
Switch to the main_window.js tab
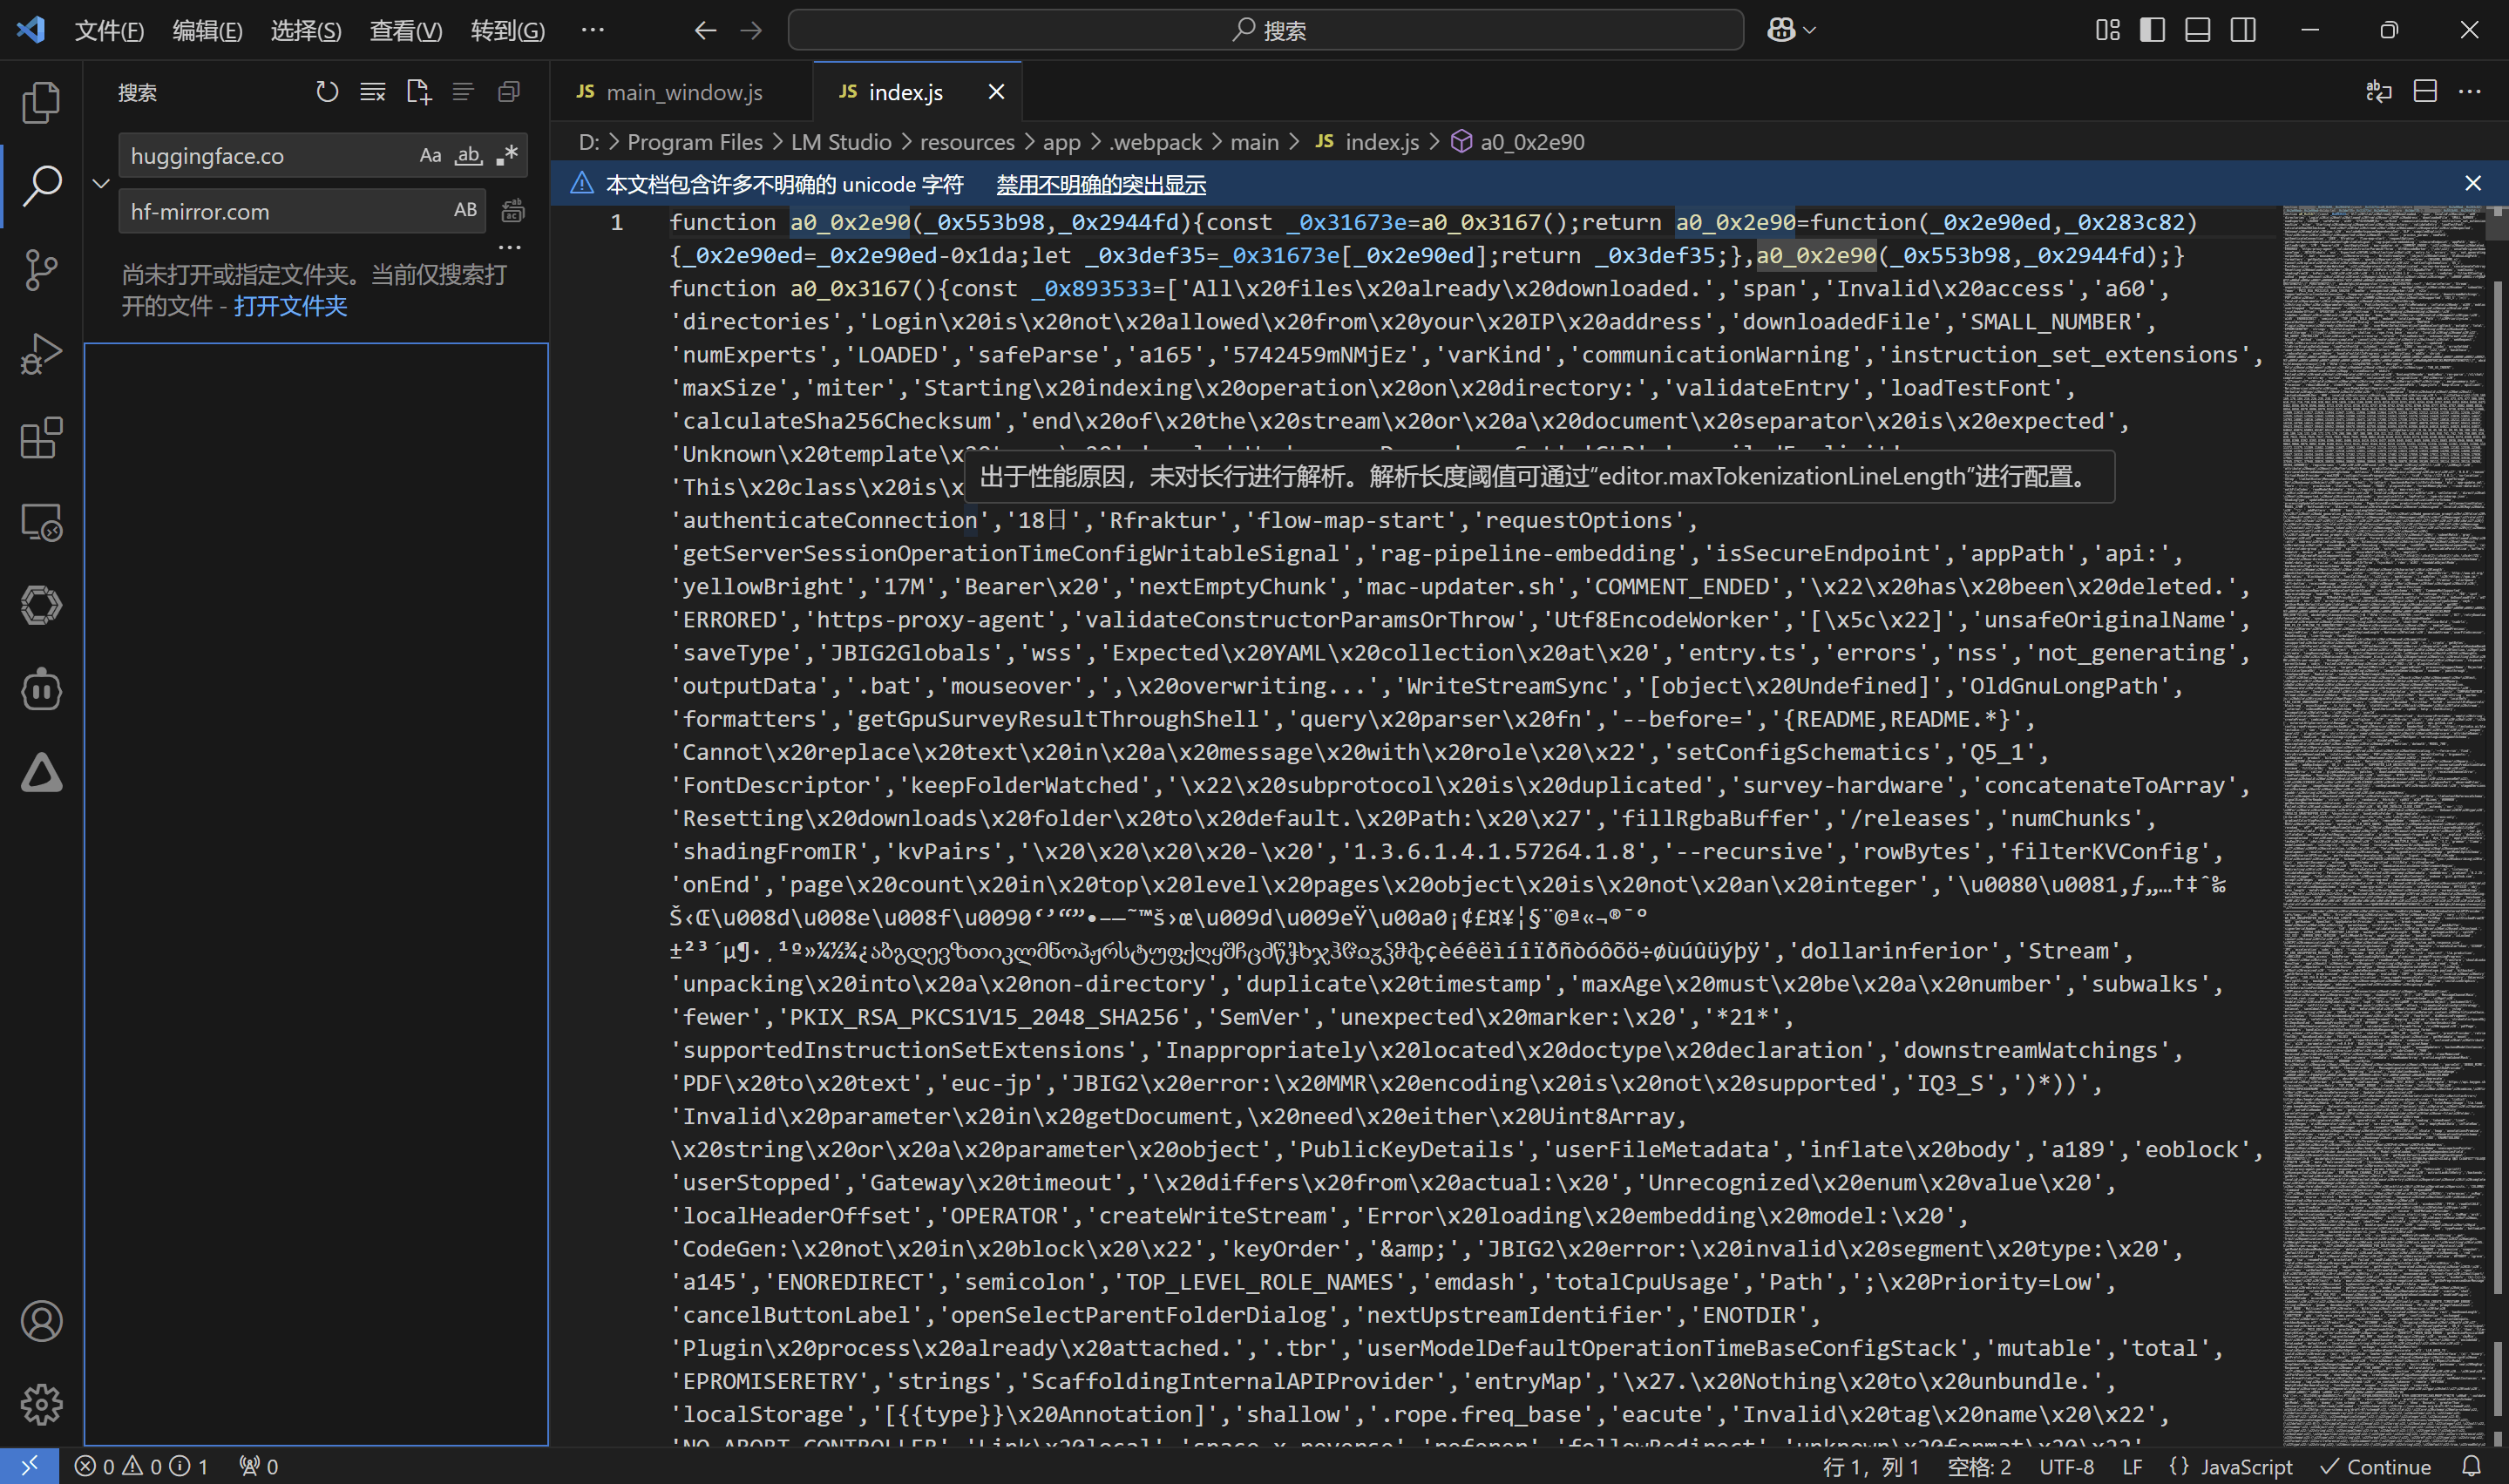(x=683, y=92)
